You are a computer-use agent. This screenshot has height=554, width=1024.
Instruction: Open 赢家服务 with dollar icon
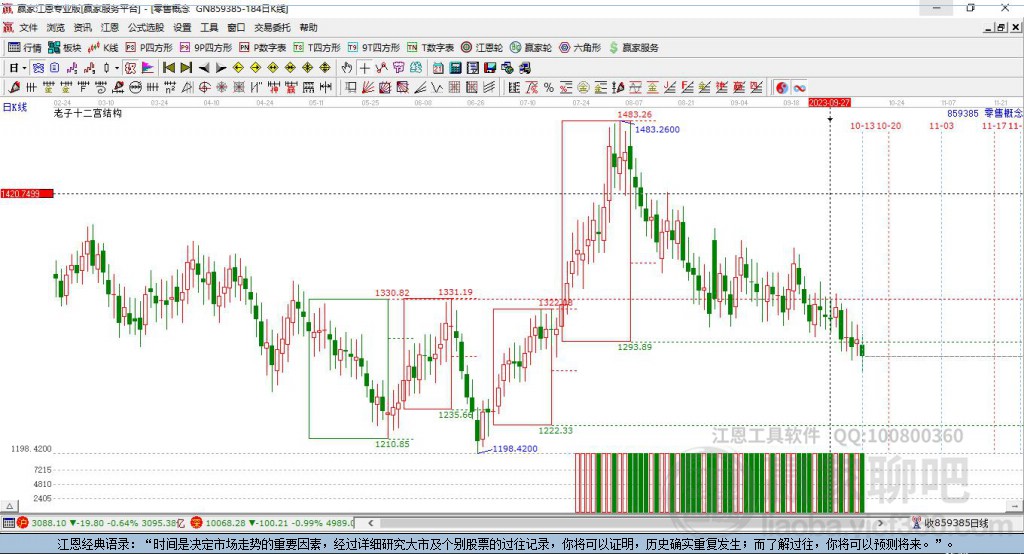tap(634, 48)
